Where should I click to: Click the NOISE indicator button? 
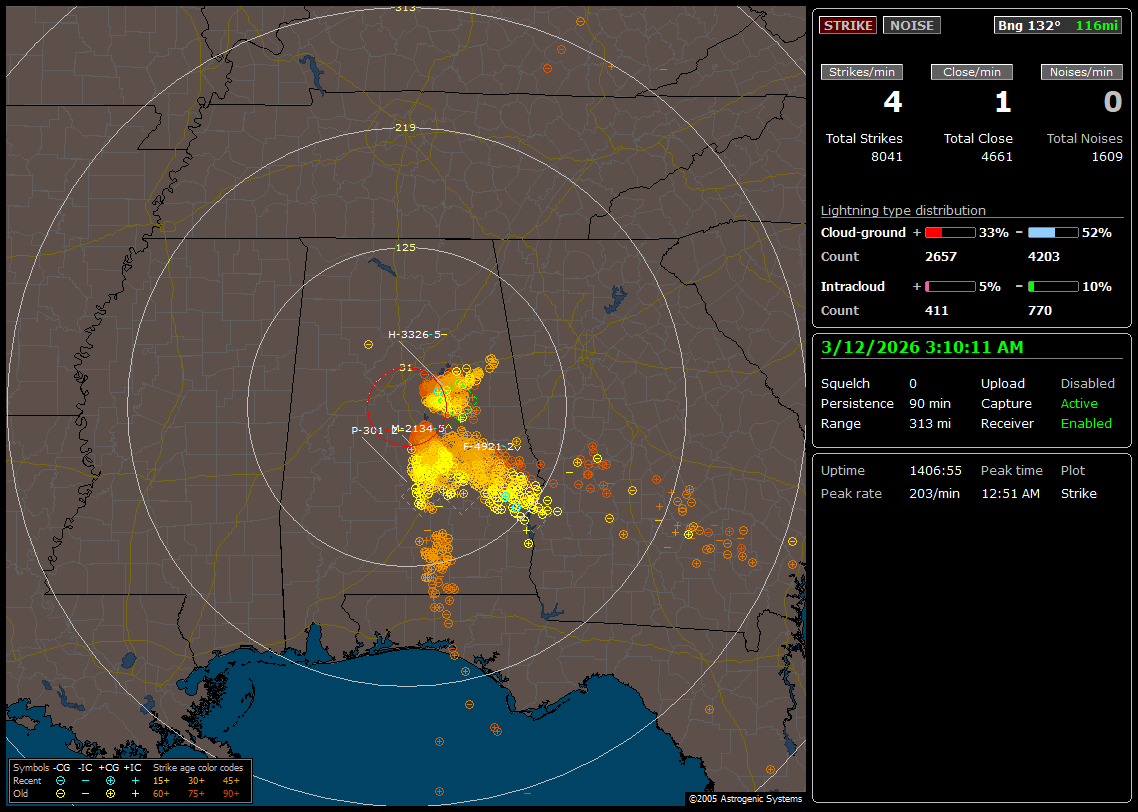click(x=911, y=25)
